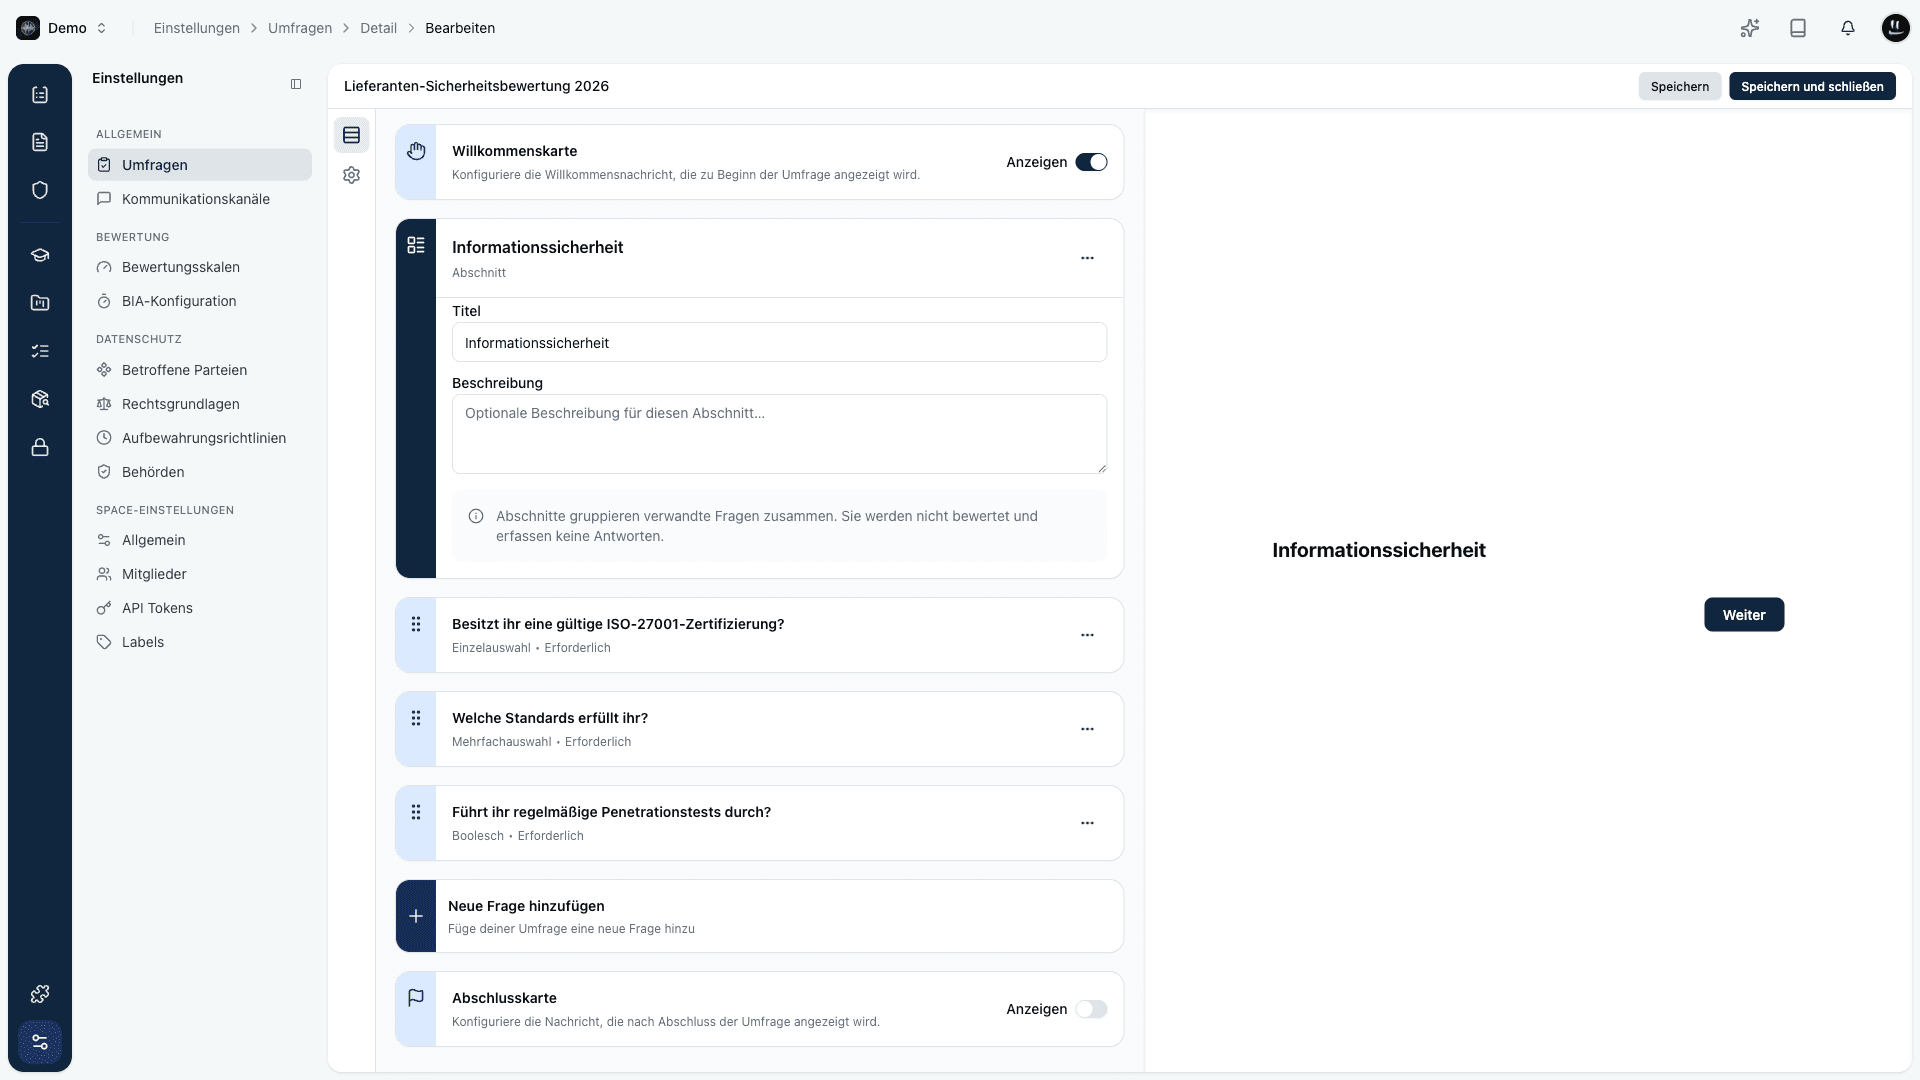Image resolution: width=1920 pixels, height=1080 pixels.
Task: Click Speichern und schließen
Action: pyautogui.click(x=1812, y=86)
